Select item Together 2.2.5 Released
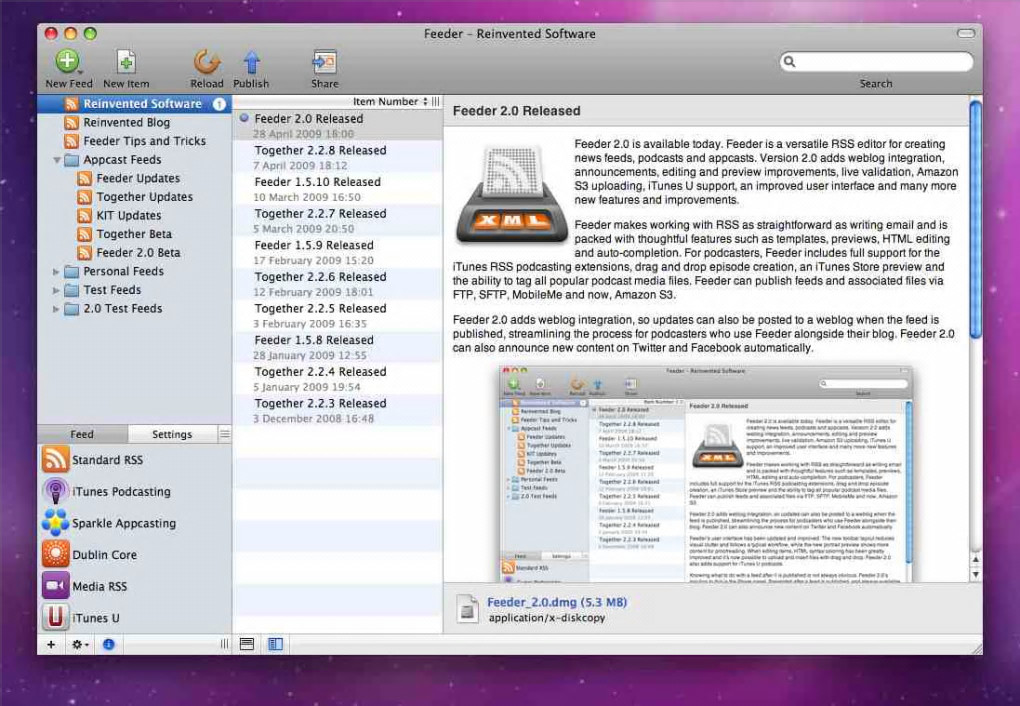 point(337,316)
